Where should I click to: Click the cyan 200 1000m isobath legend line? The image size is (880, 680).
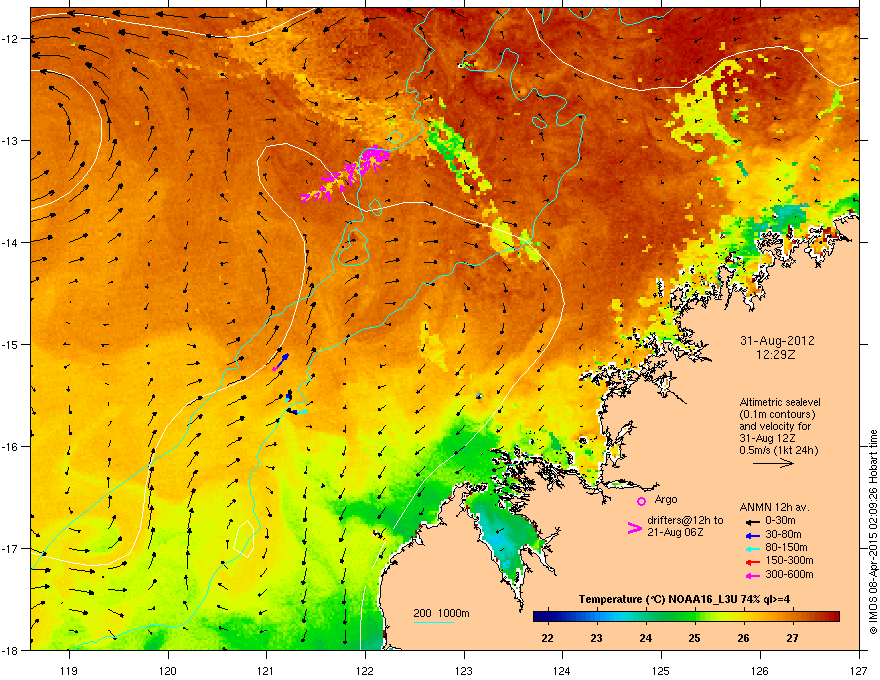tap(433, 622)
